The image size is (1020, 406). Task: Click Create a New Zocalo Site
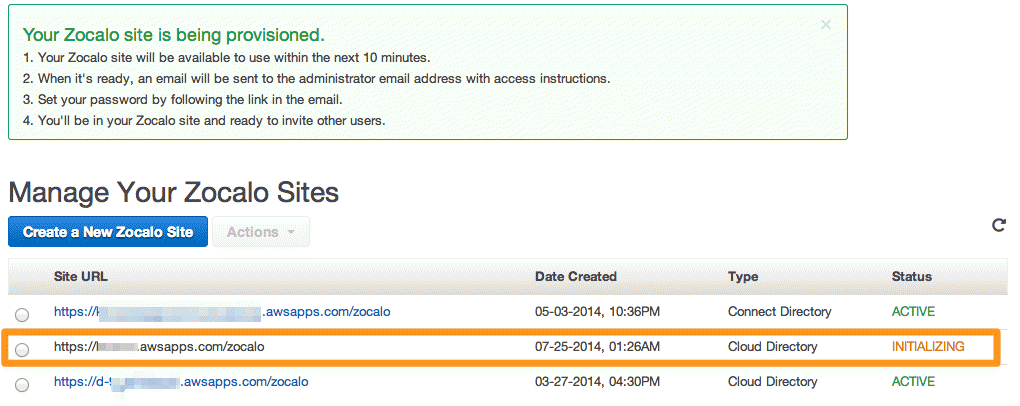coord(108,232)
